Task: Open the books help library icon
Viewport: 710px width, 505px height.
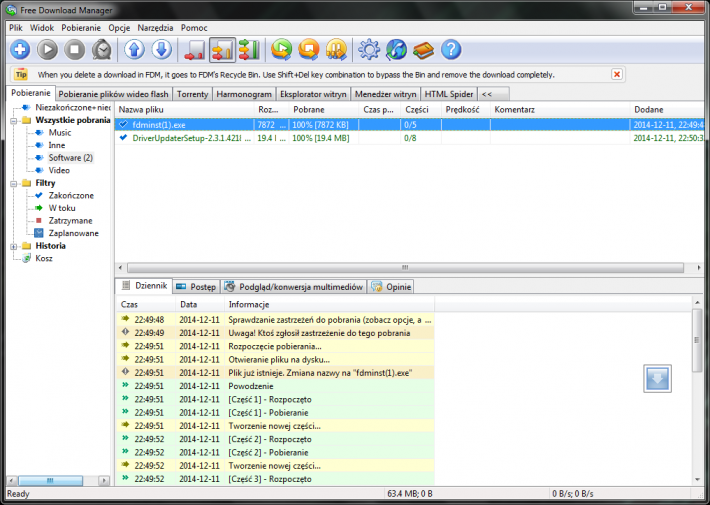Action: [423, 49]
